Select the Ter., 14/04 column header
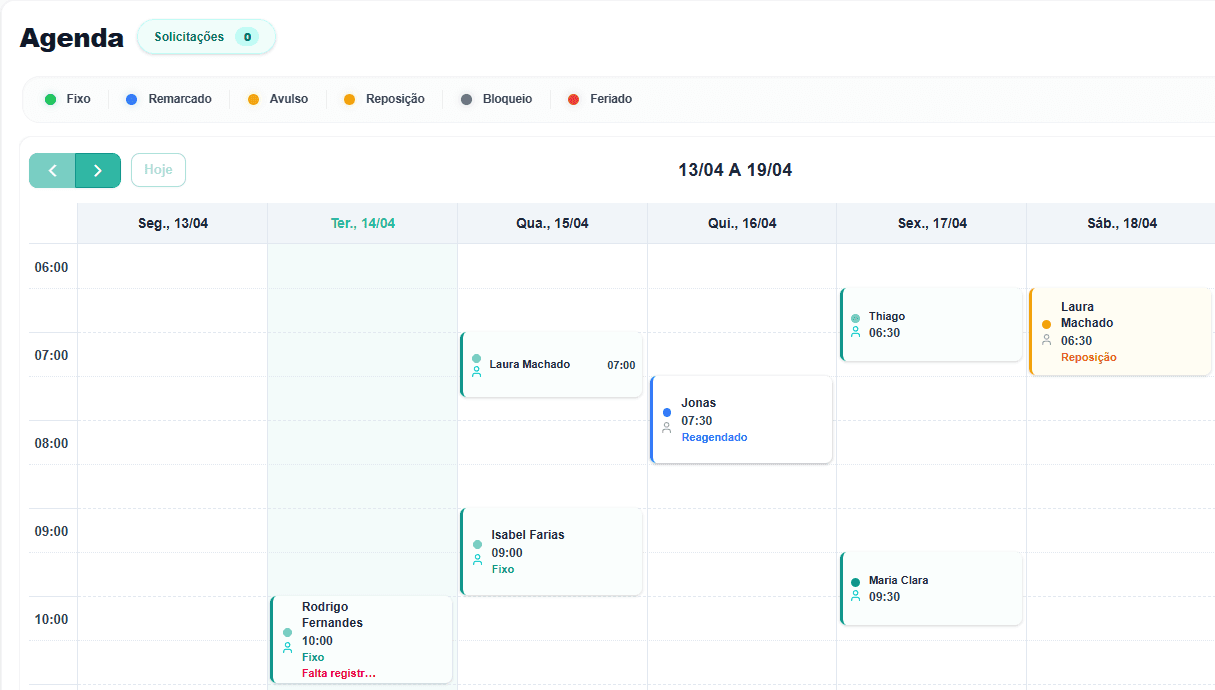This screenshot has width=1215, height=690. [362, 223]
